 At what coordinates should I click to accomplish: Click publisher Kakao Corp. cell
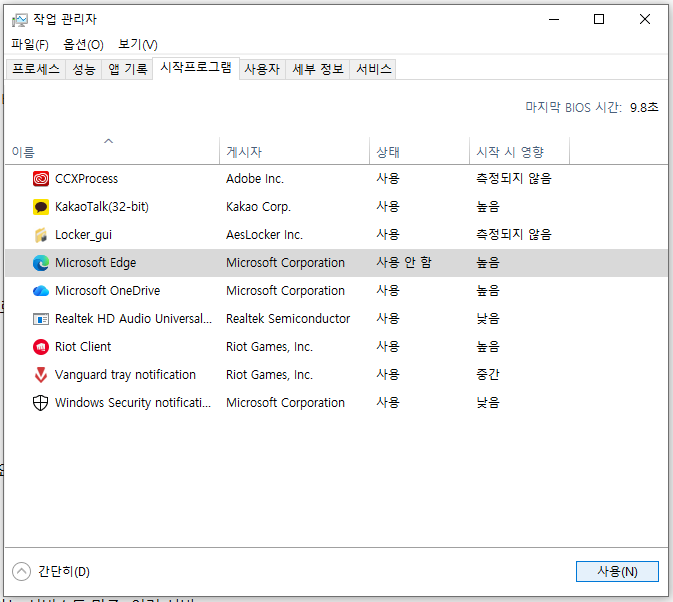[x=258, y=207]
